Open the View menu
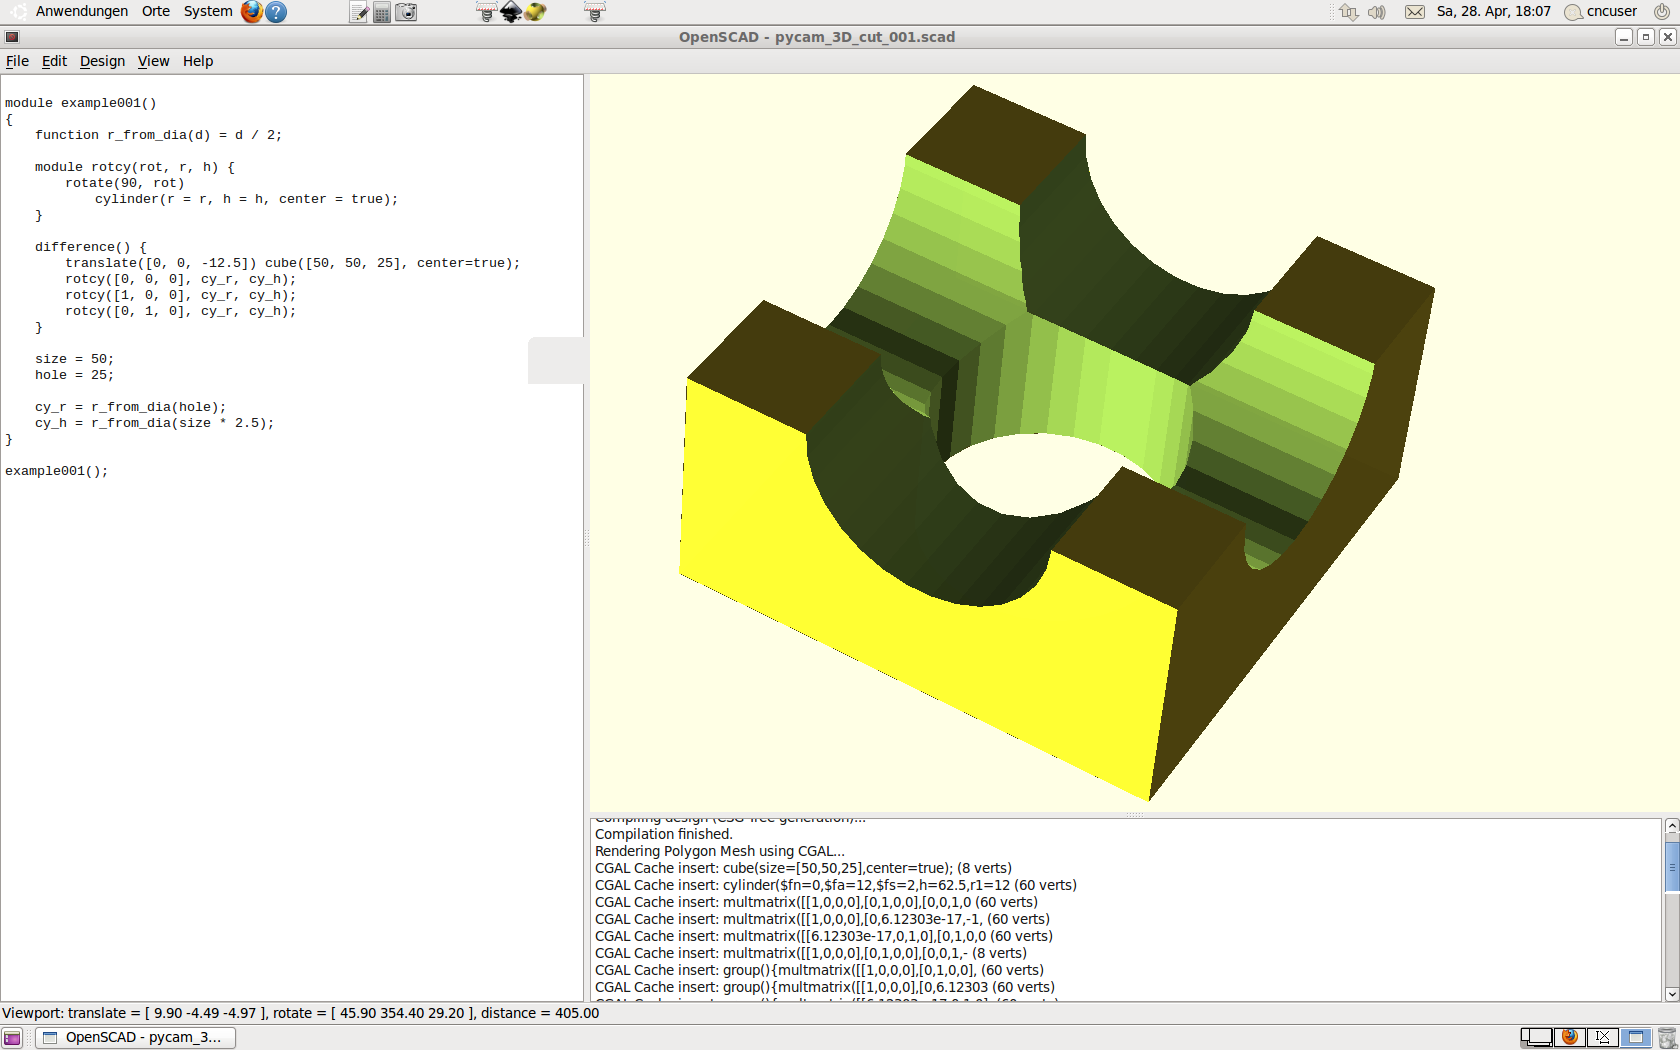 click(x=153, y=61)
